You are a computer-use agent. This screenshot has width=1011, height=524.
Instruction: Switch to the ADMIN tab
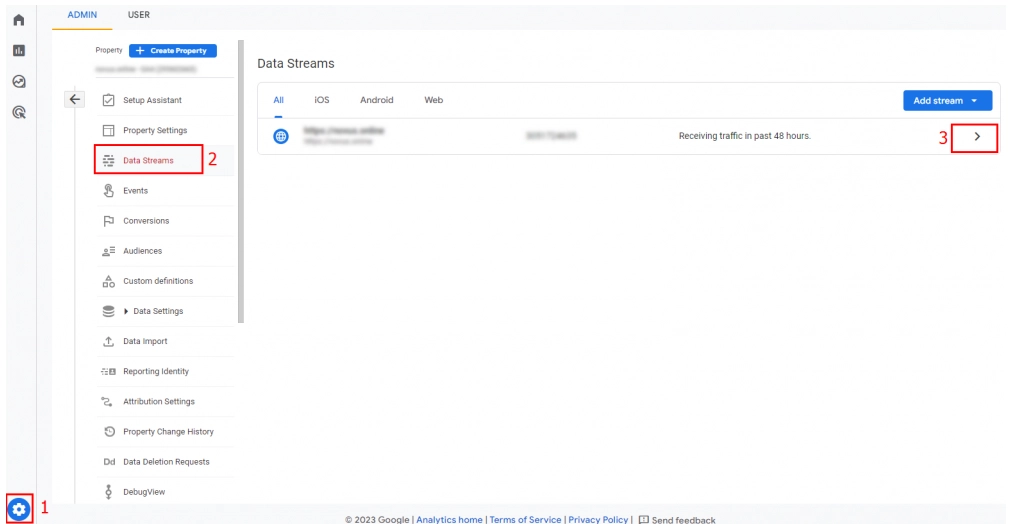82,15
